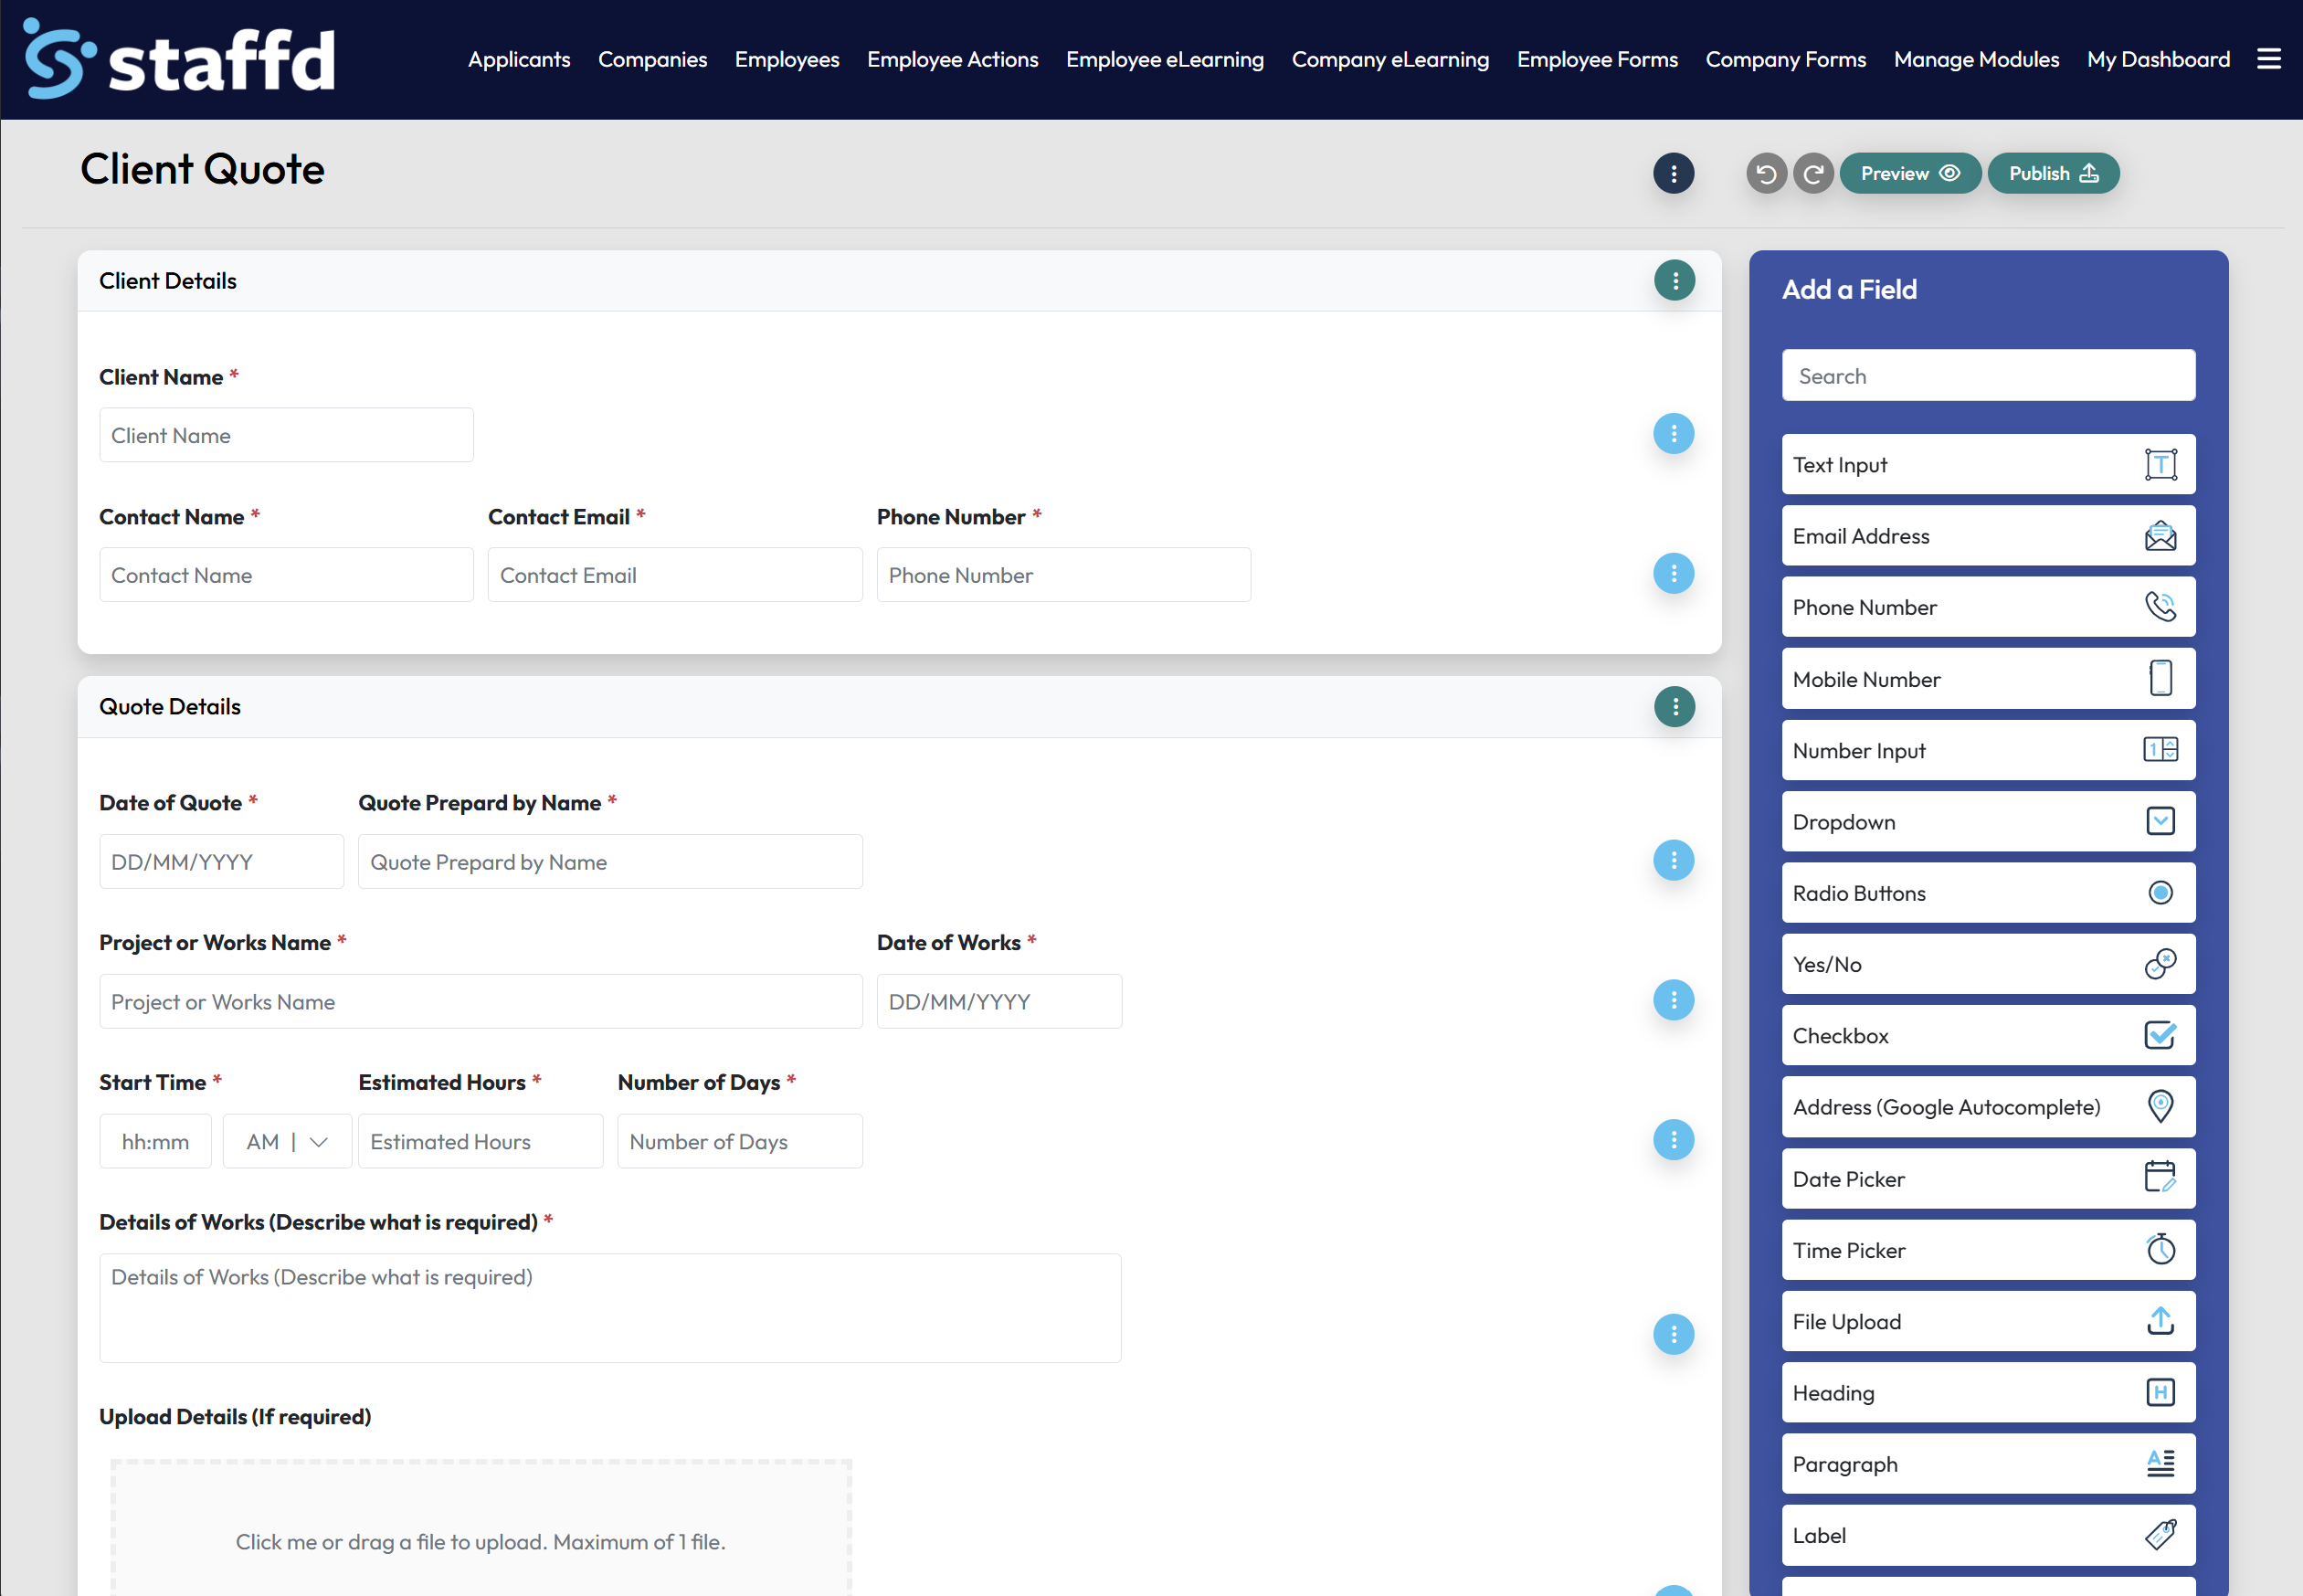Open the AM/PM dropdown for Start Time
This screenshot has width=2303, height=1596.
[x=287, y=1141]
